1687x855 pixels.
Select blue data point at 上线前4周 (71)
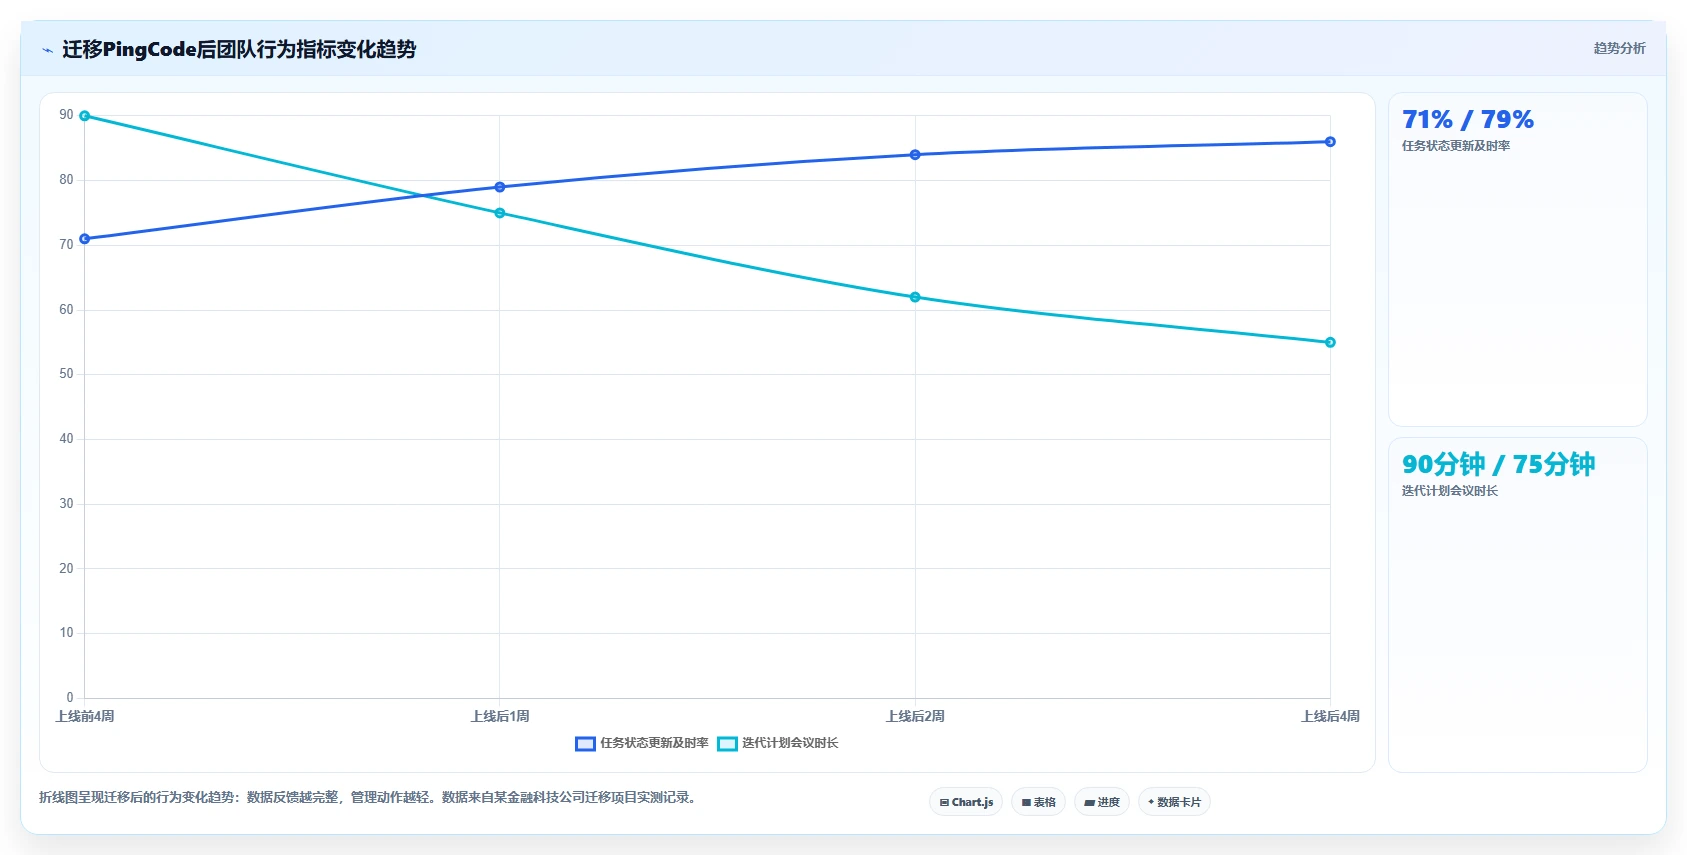(85, 239)
